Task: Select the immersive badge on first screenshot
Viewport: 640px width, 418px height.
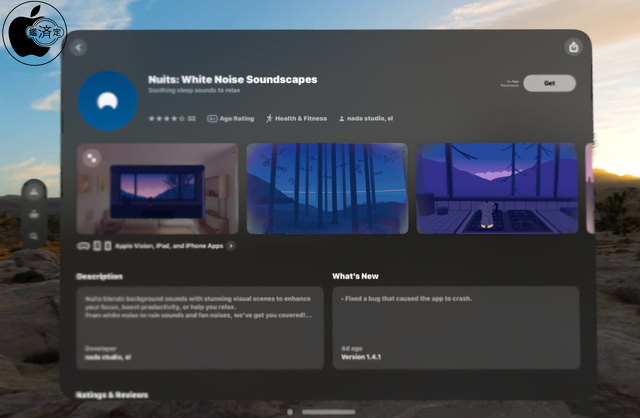Action: coord(92,158)
